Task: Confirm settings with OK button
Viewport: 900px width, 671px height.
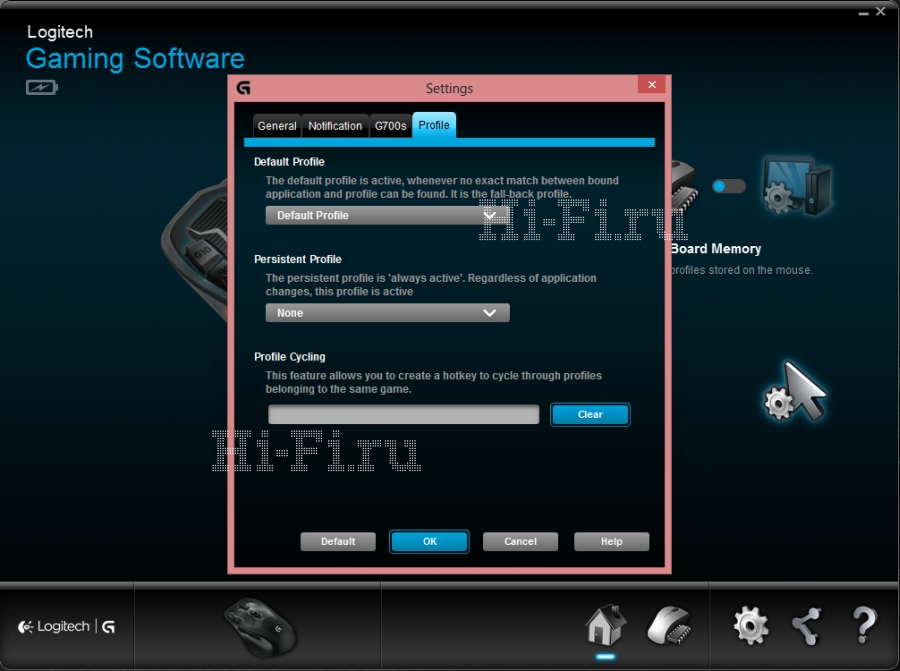Action: point(429,541)
